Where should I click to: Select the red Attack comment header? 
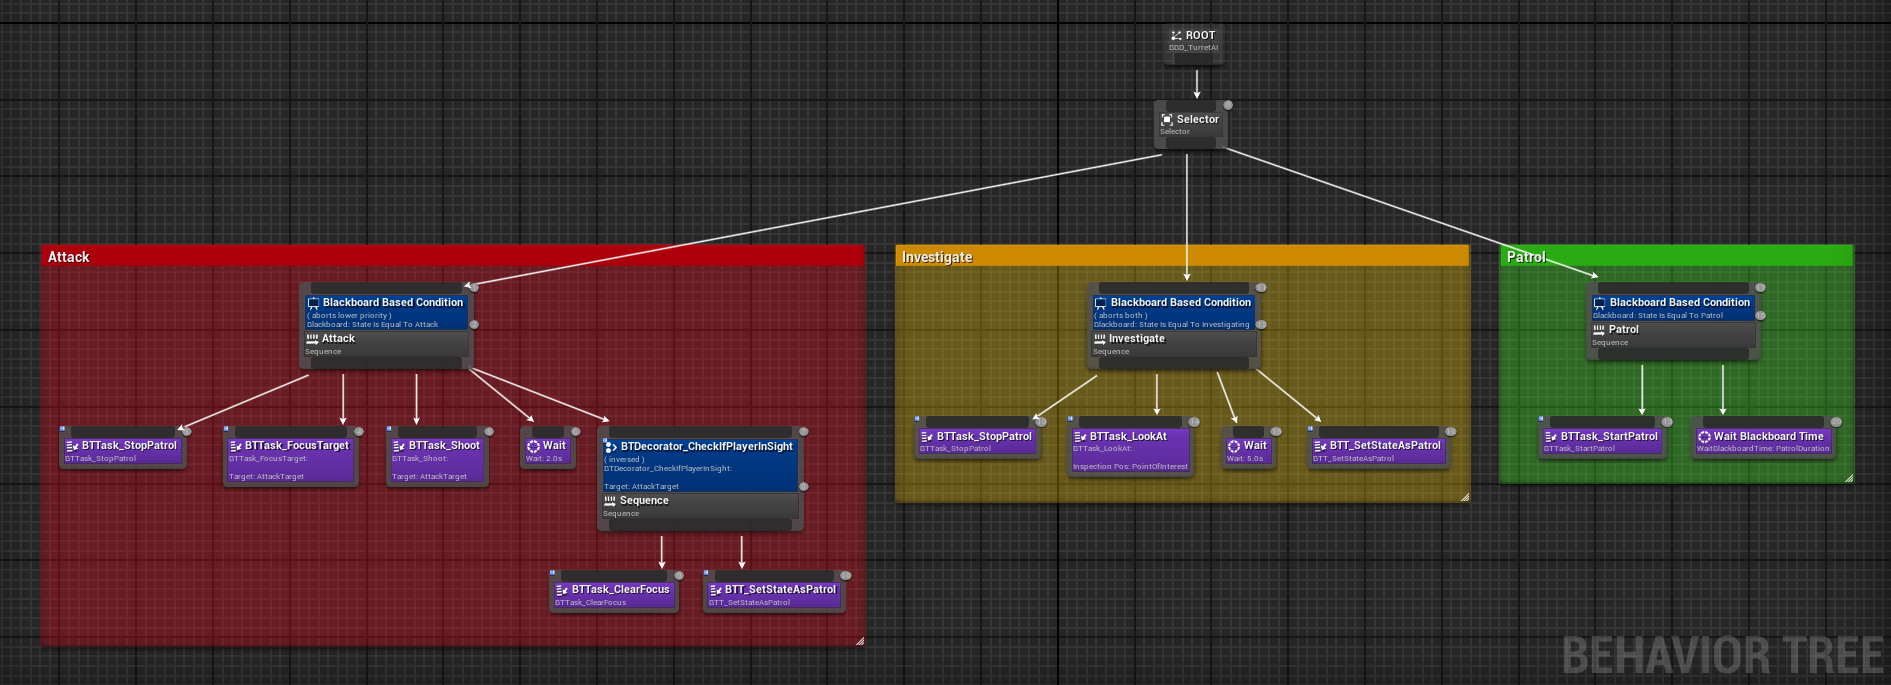[450, 257]
